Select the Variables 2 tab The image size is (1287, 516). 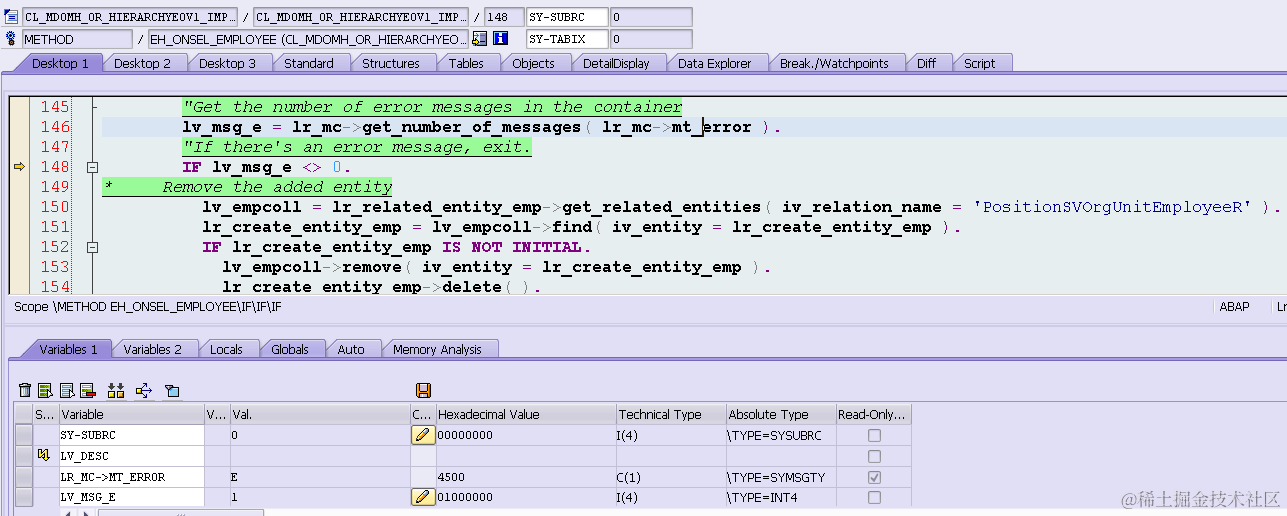[x=152, y=349]
